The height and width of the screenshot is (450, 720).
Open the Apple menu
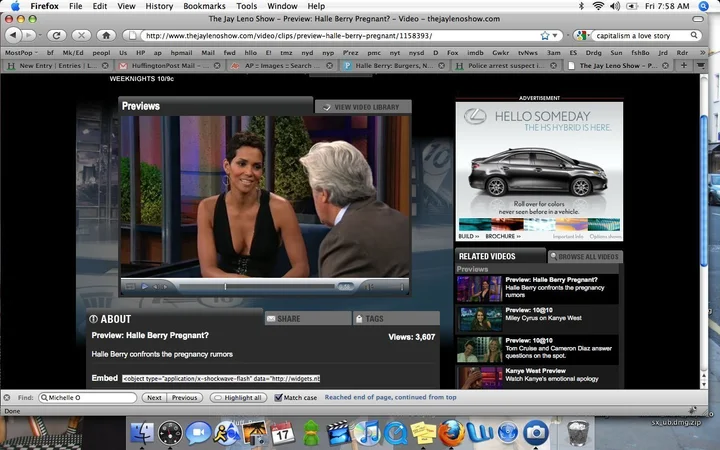[x=15, y=6]
